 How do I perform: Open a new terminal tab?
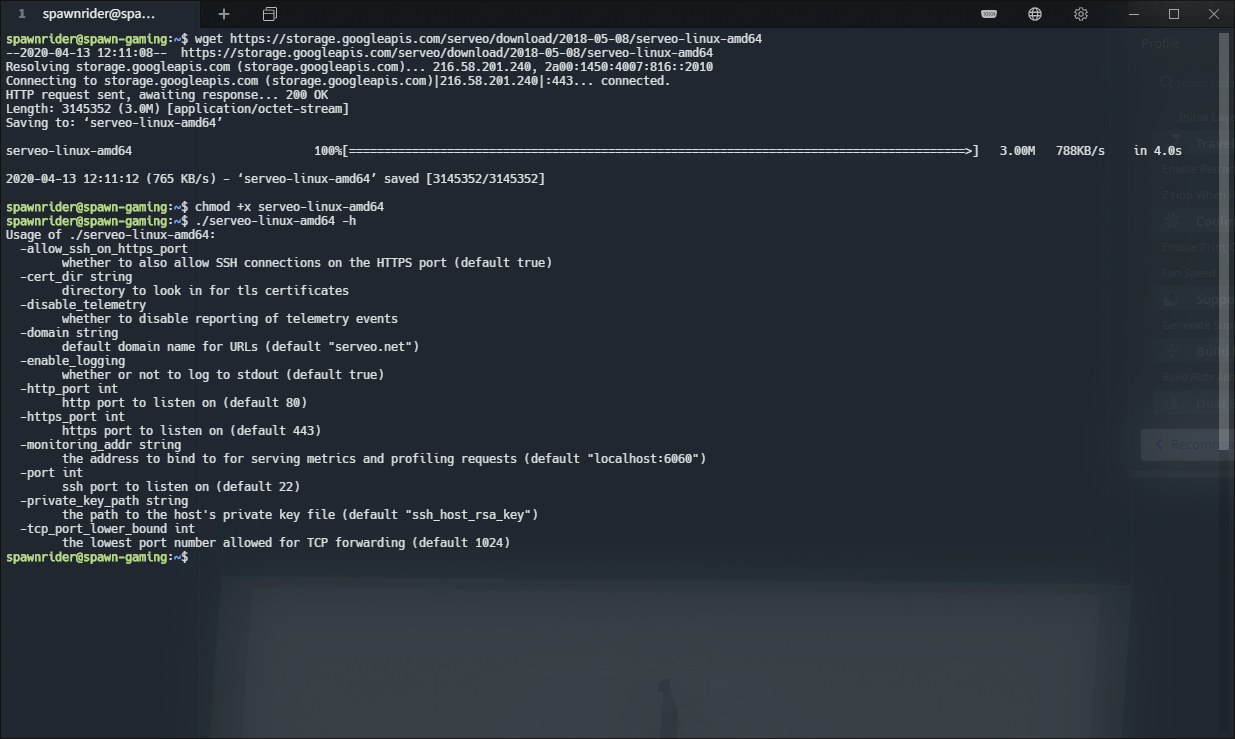click(224, 14)
